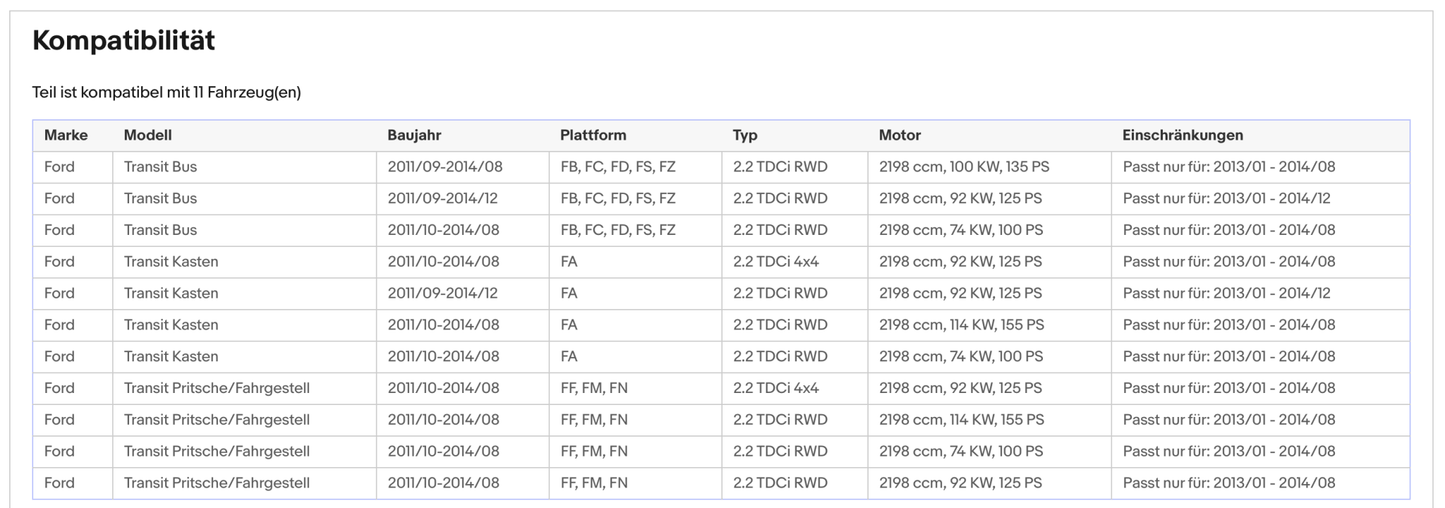The image size is (1445, 508).
Task: Select the Plattform column header
Action: point(593,135)
